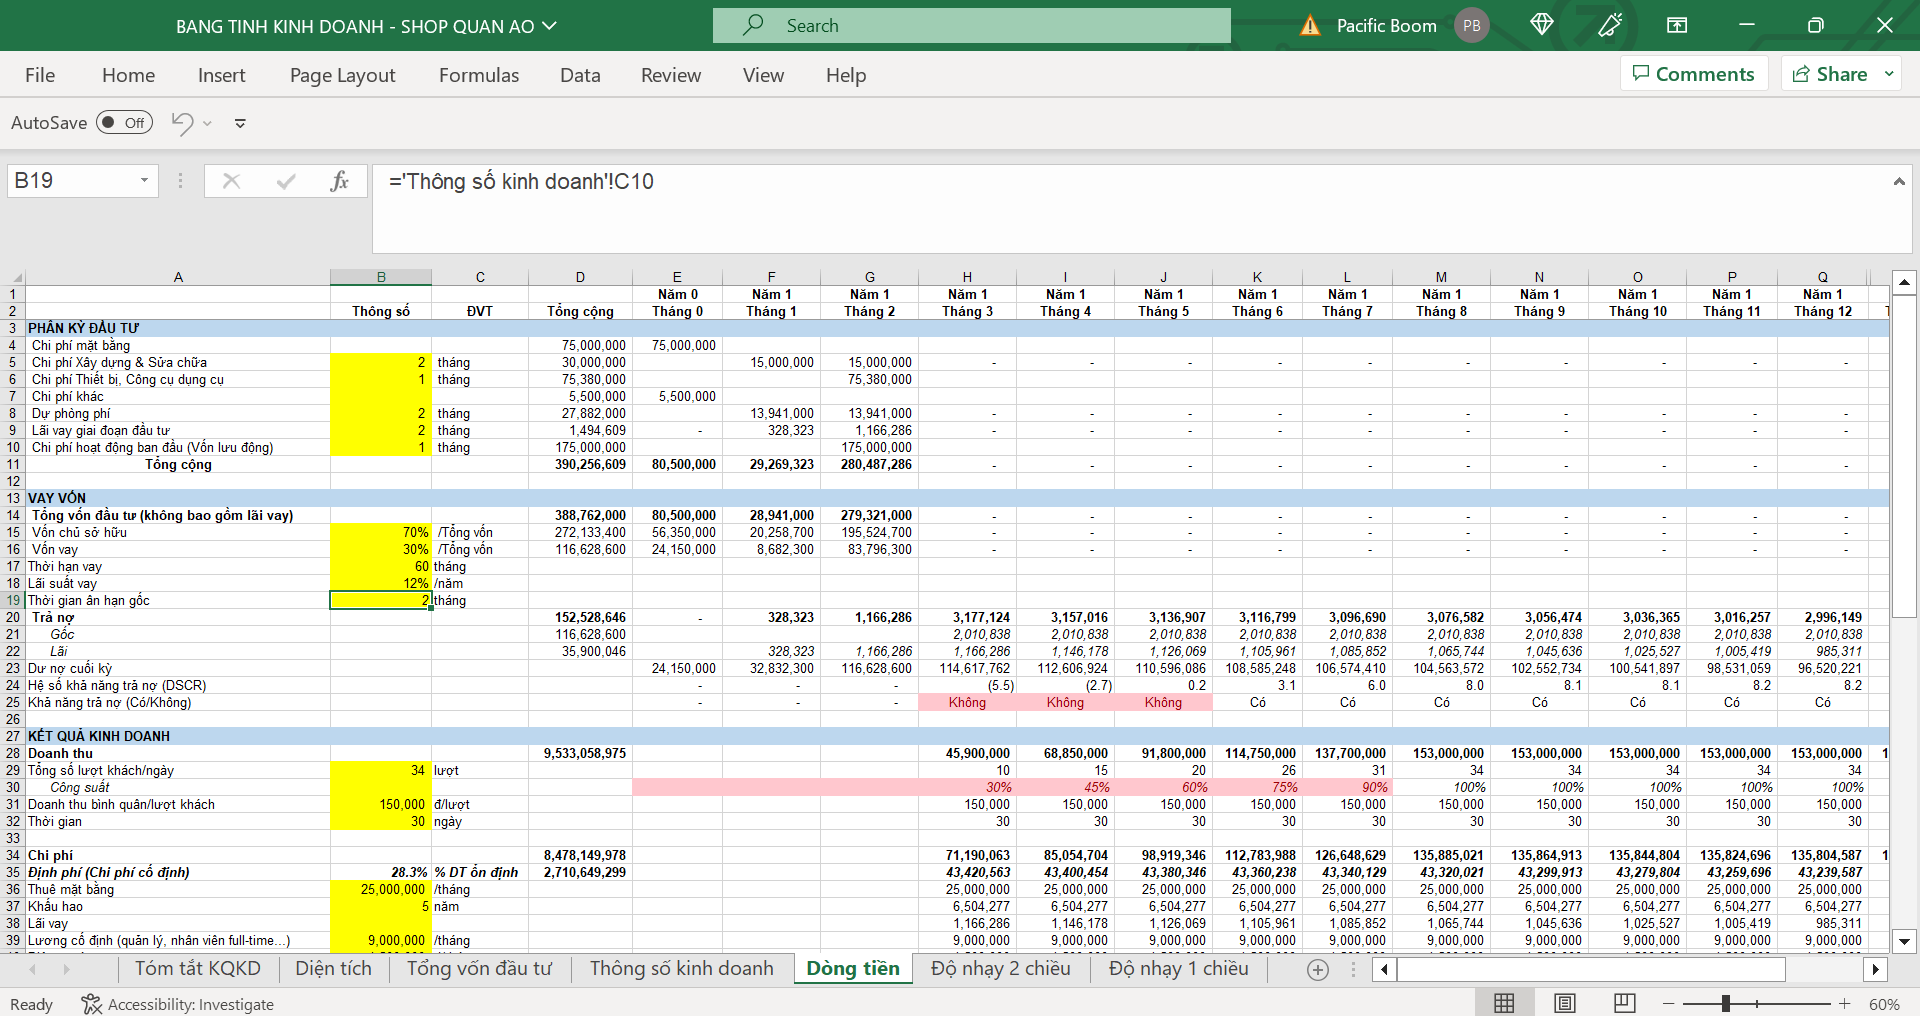The width and height of the screenshot is (1920, 1016).
Task: Expand the formula bar chevron
Action: click(x=1898, y=181)
